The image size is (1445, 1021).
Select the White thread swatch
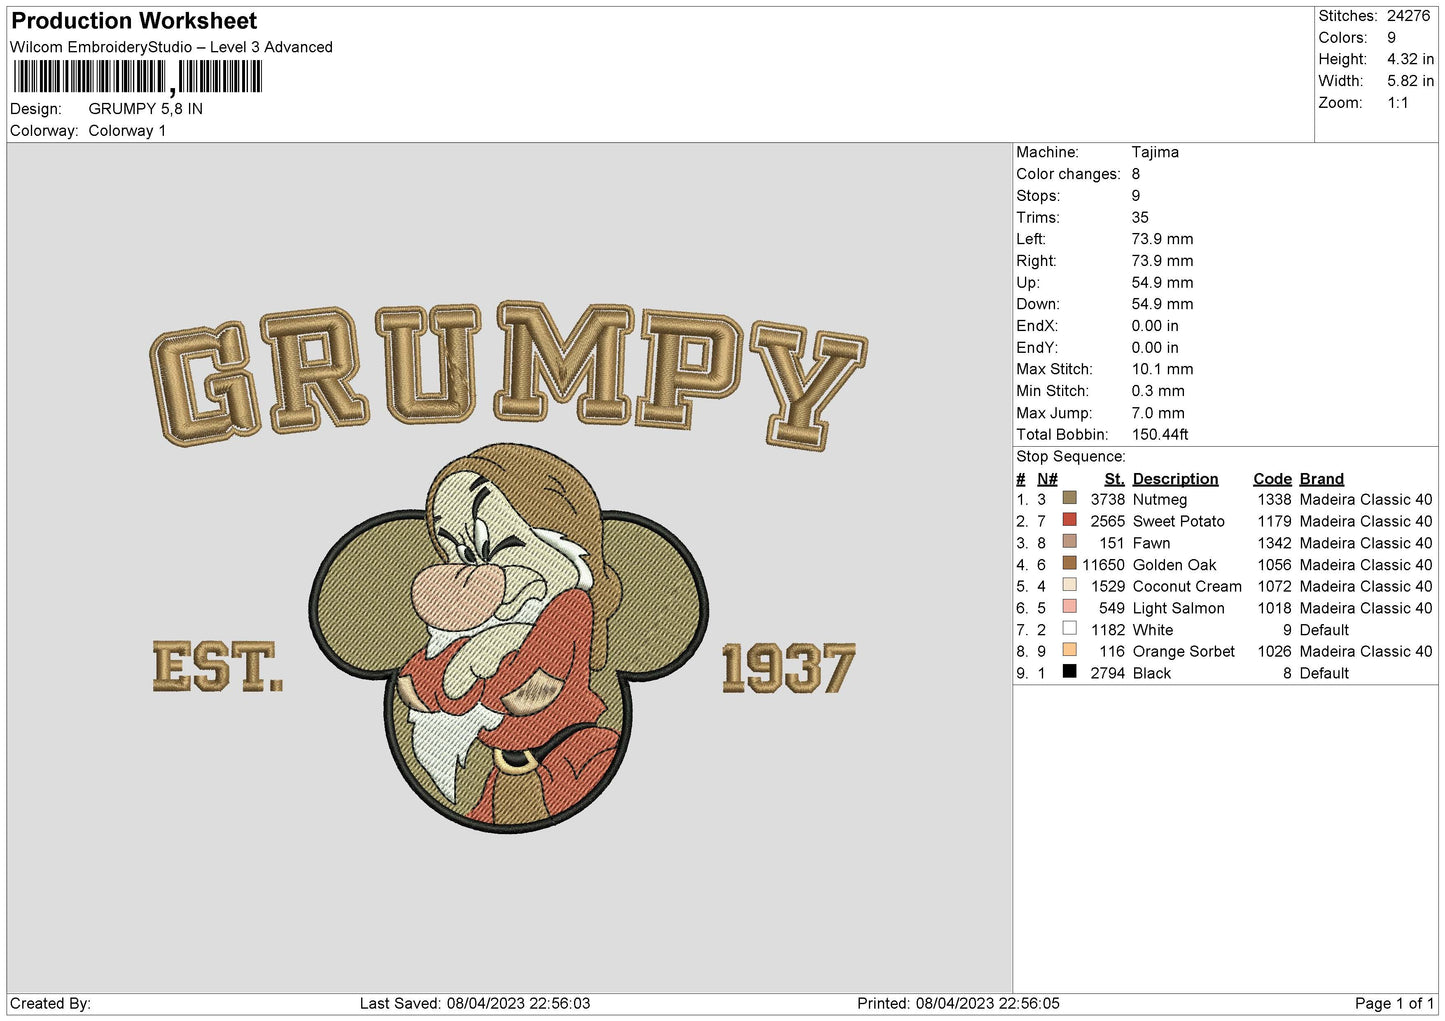point(1069,629)
